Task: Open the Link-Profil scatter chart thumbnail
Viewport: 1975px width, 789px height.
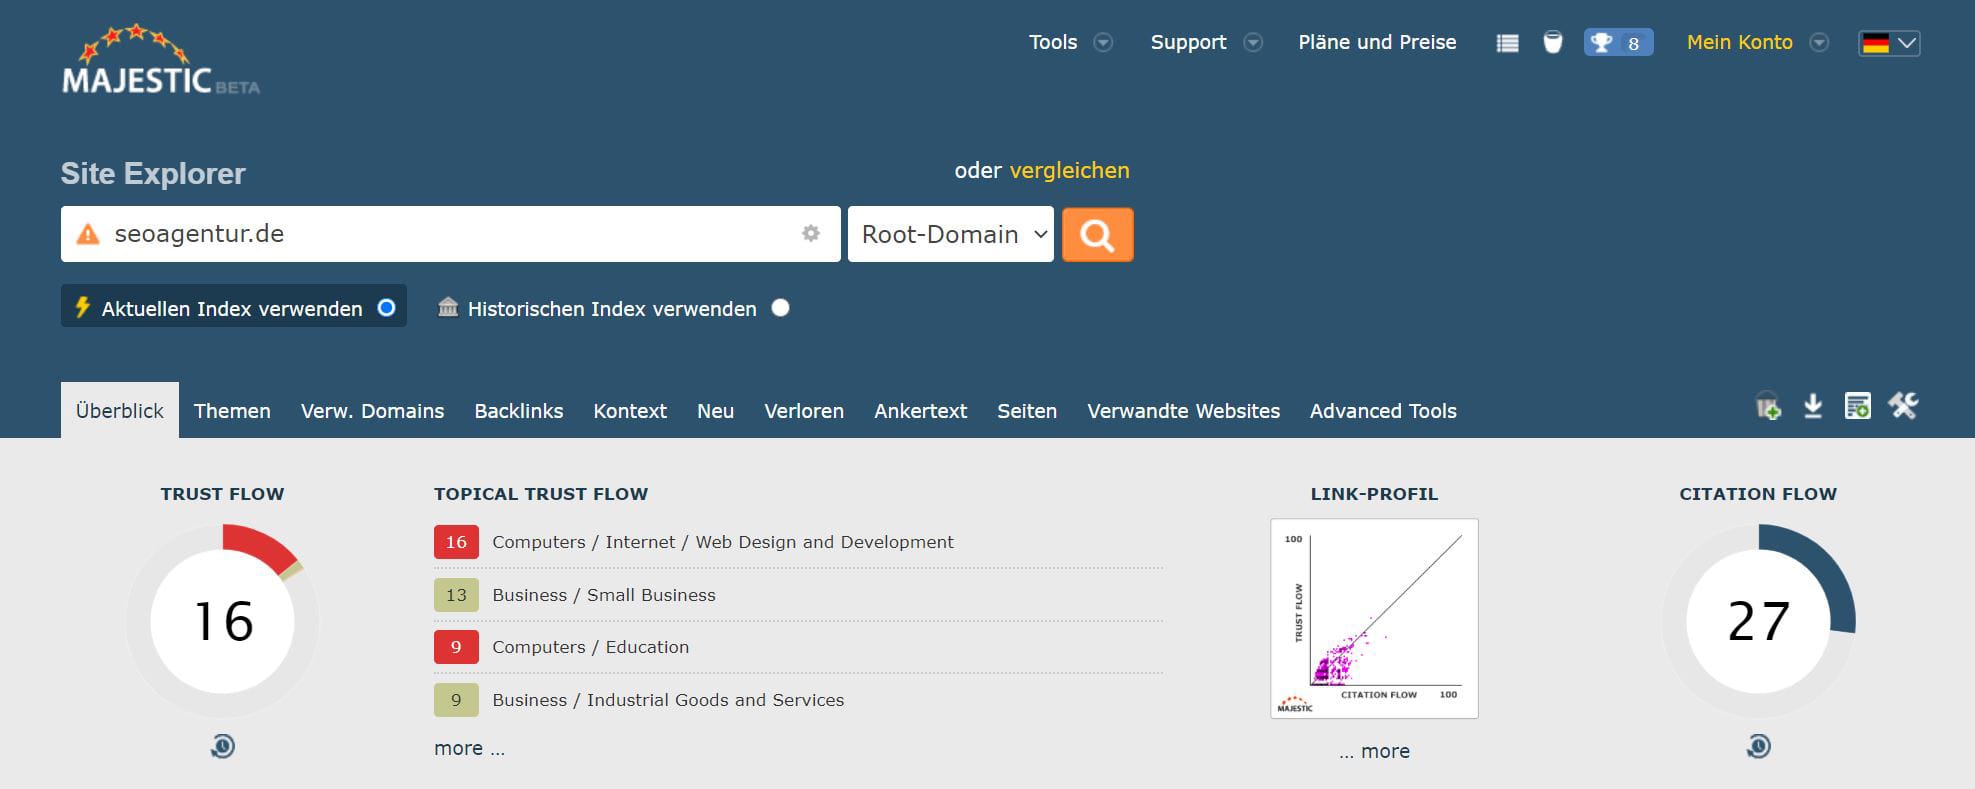Action: 1374,618
